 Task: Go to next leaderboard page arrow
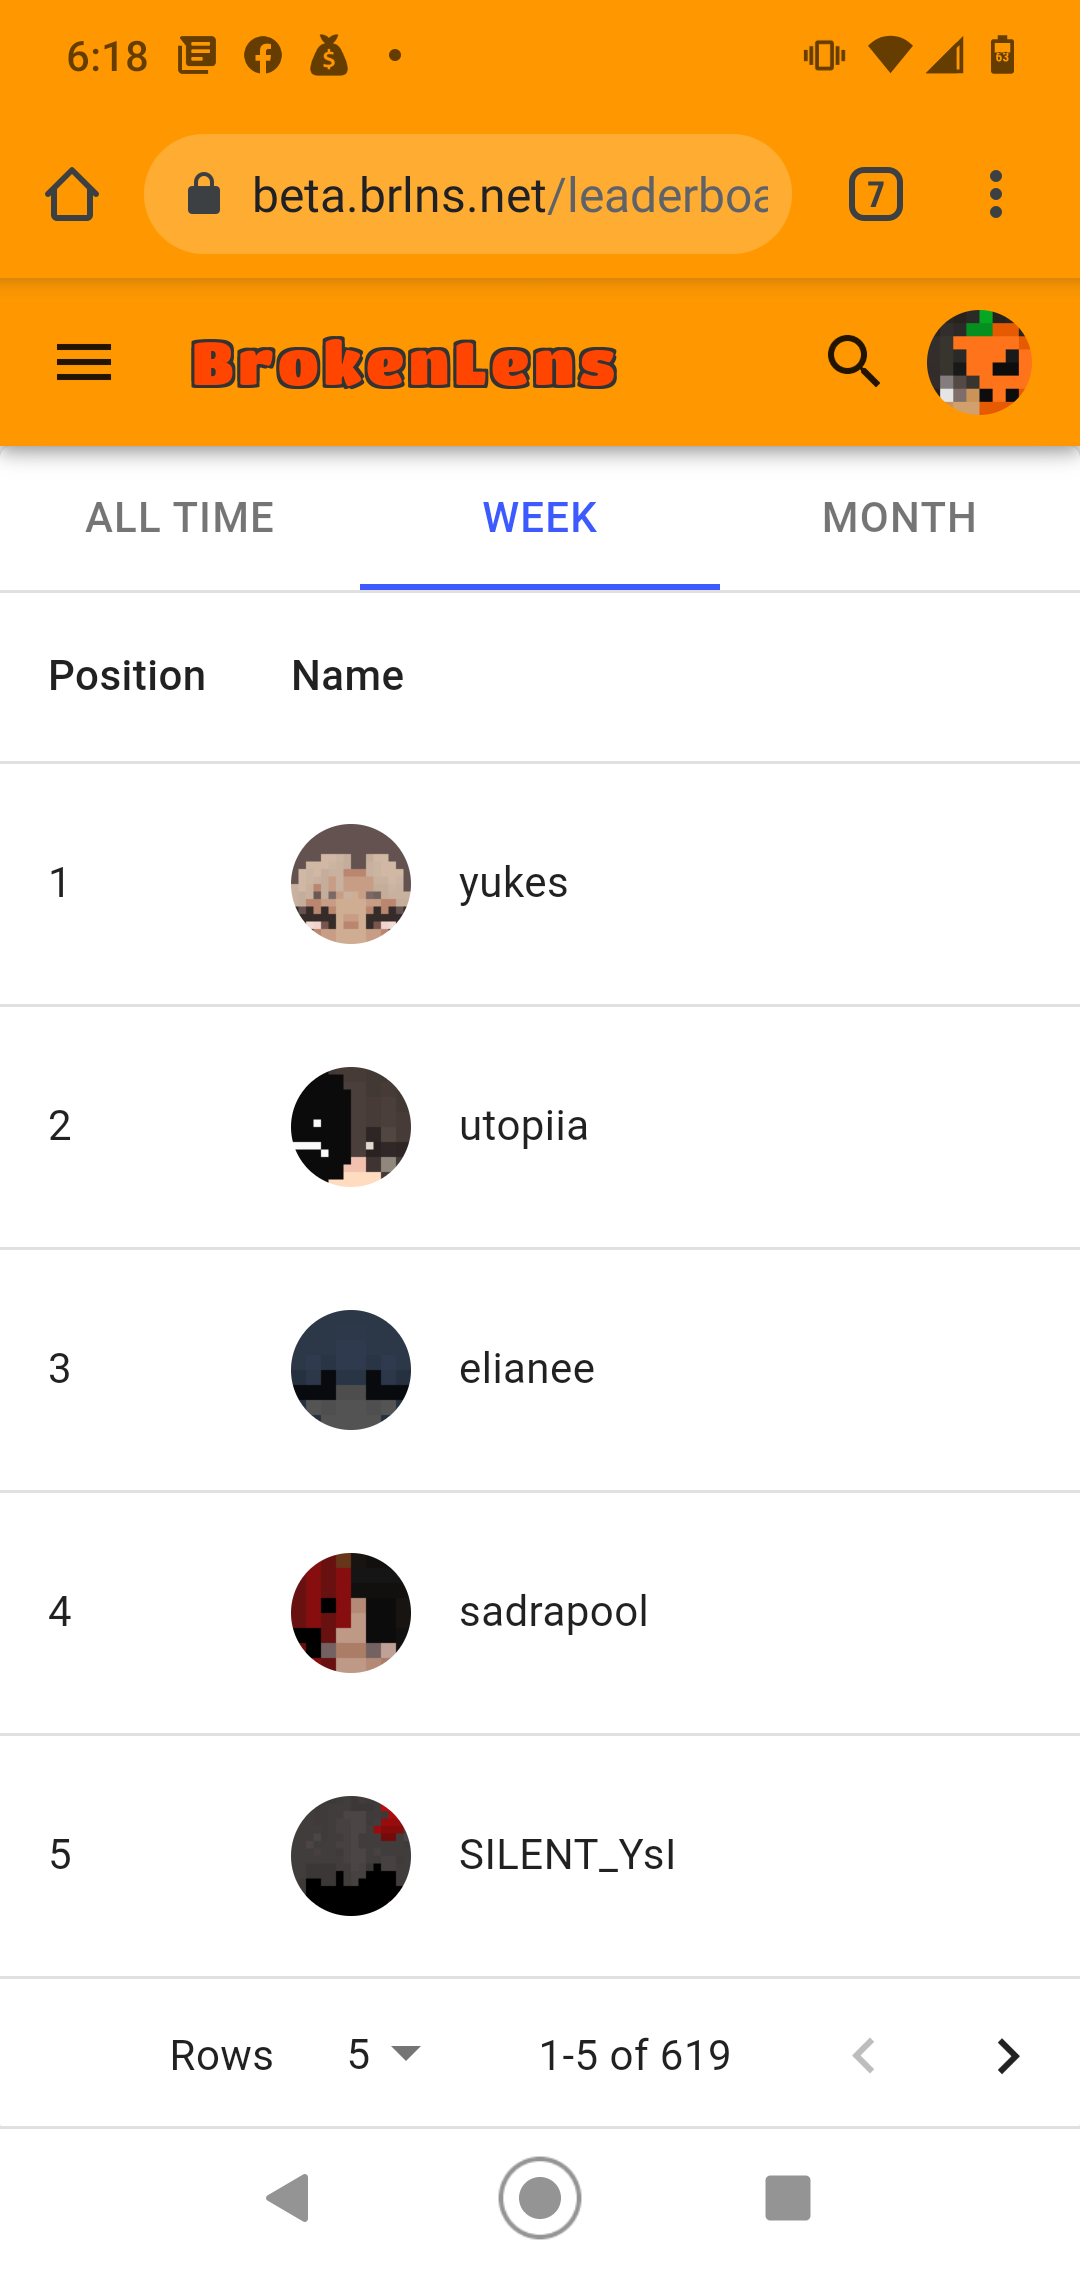(x=1008, y=2056)
